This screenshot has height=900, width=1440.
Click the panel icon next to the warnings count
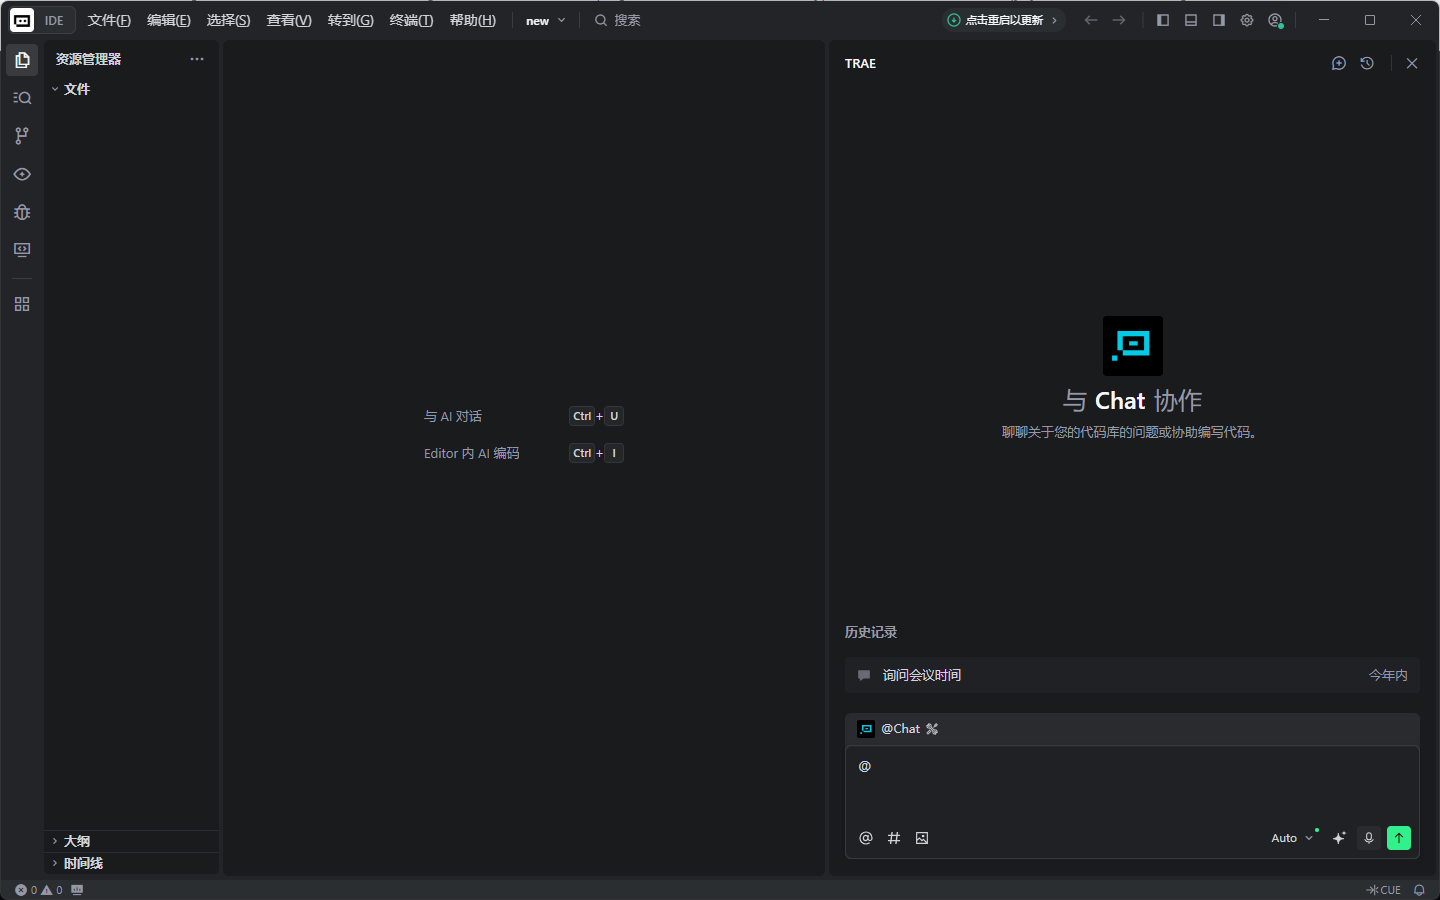point(77,890)
